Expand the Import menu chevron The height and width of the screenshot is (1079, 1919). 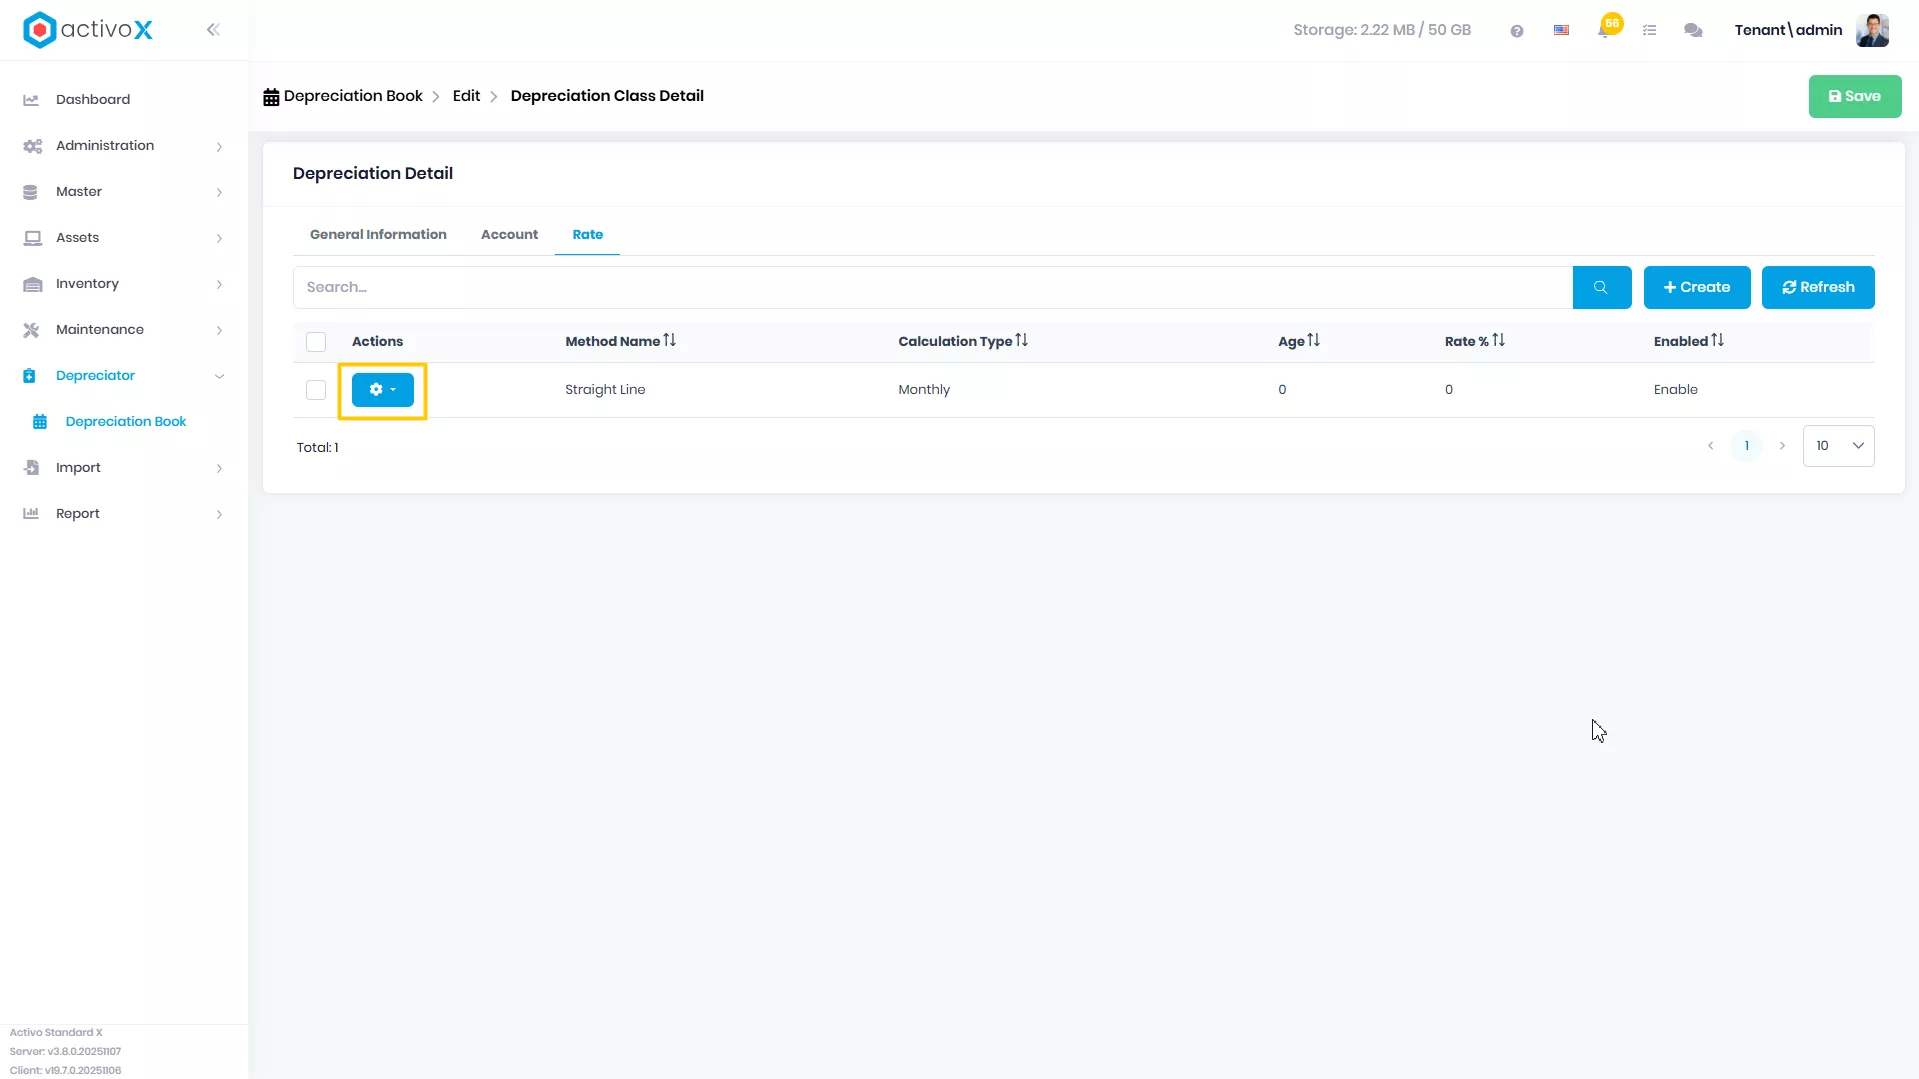point(219,469)
